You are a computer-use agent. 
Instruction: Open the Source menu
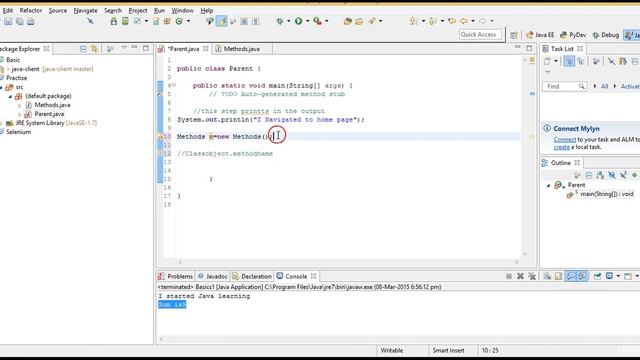coord(58,10)
